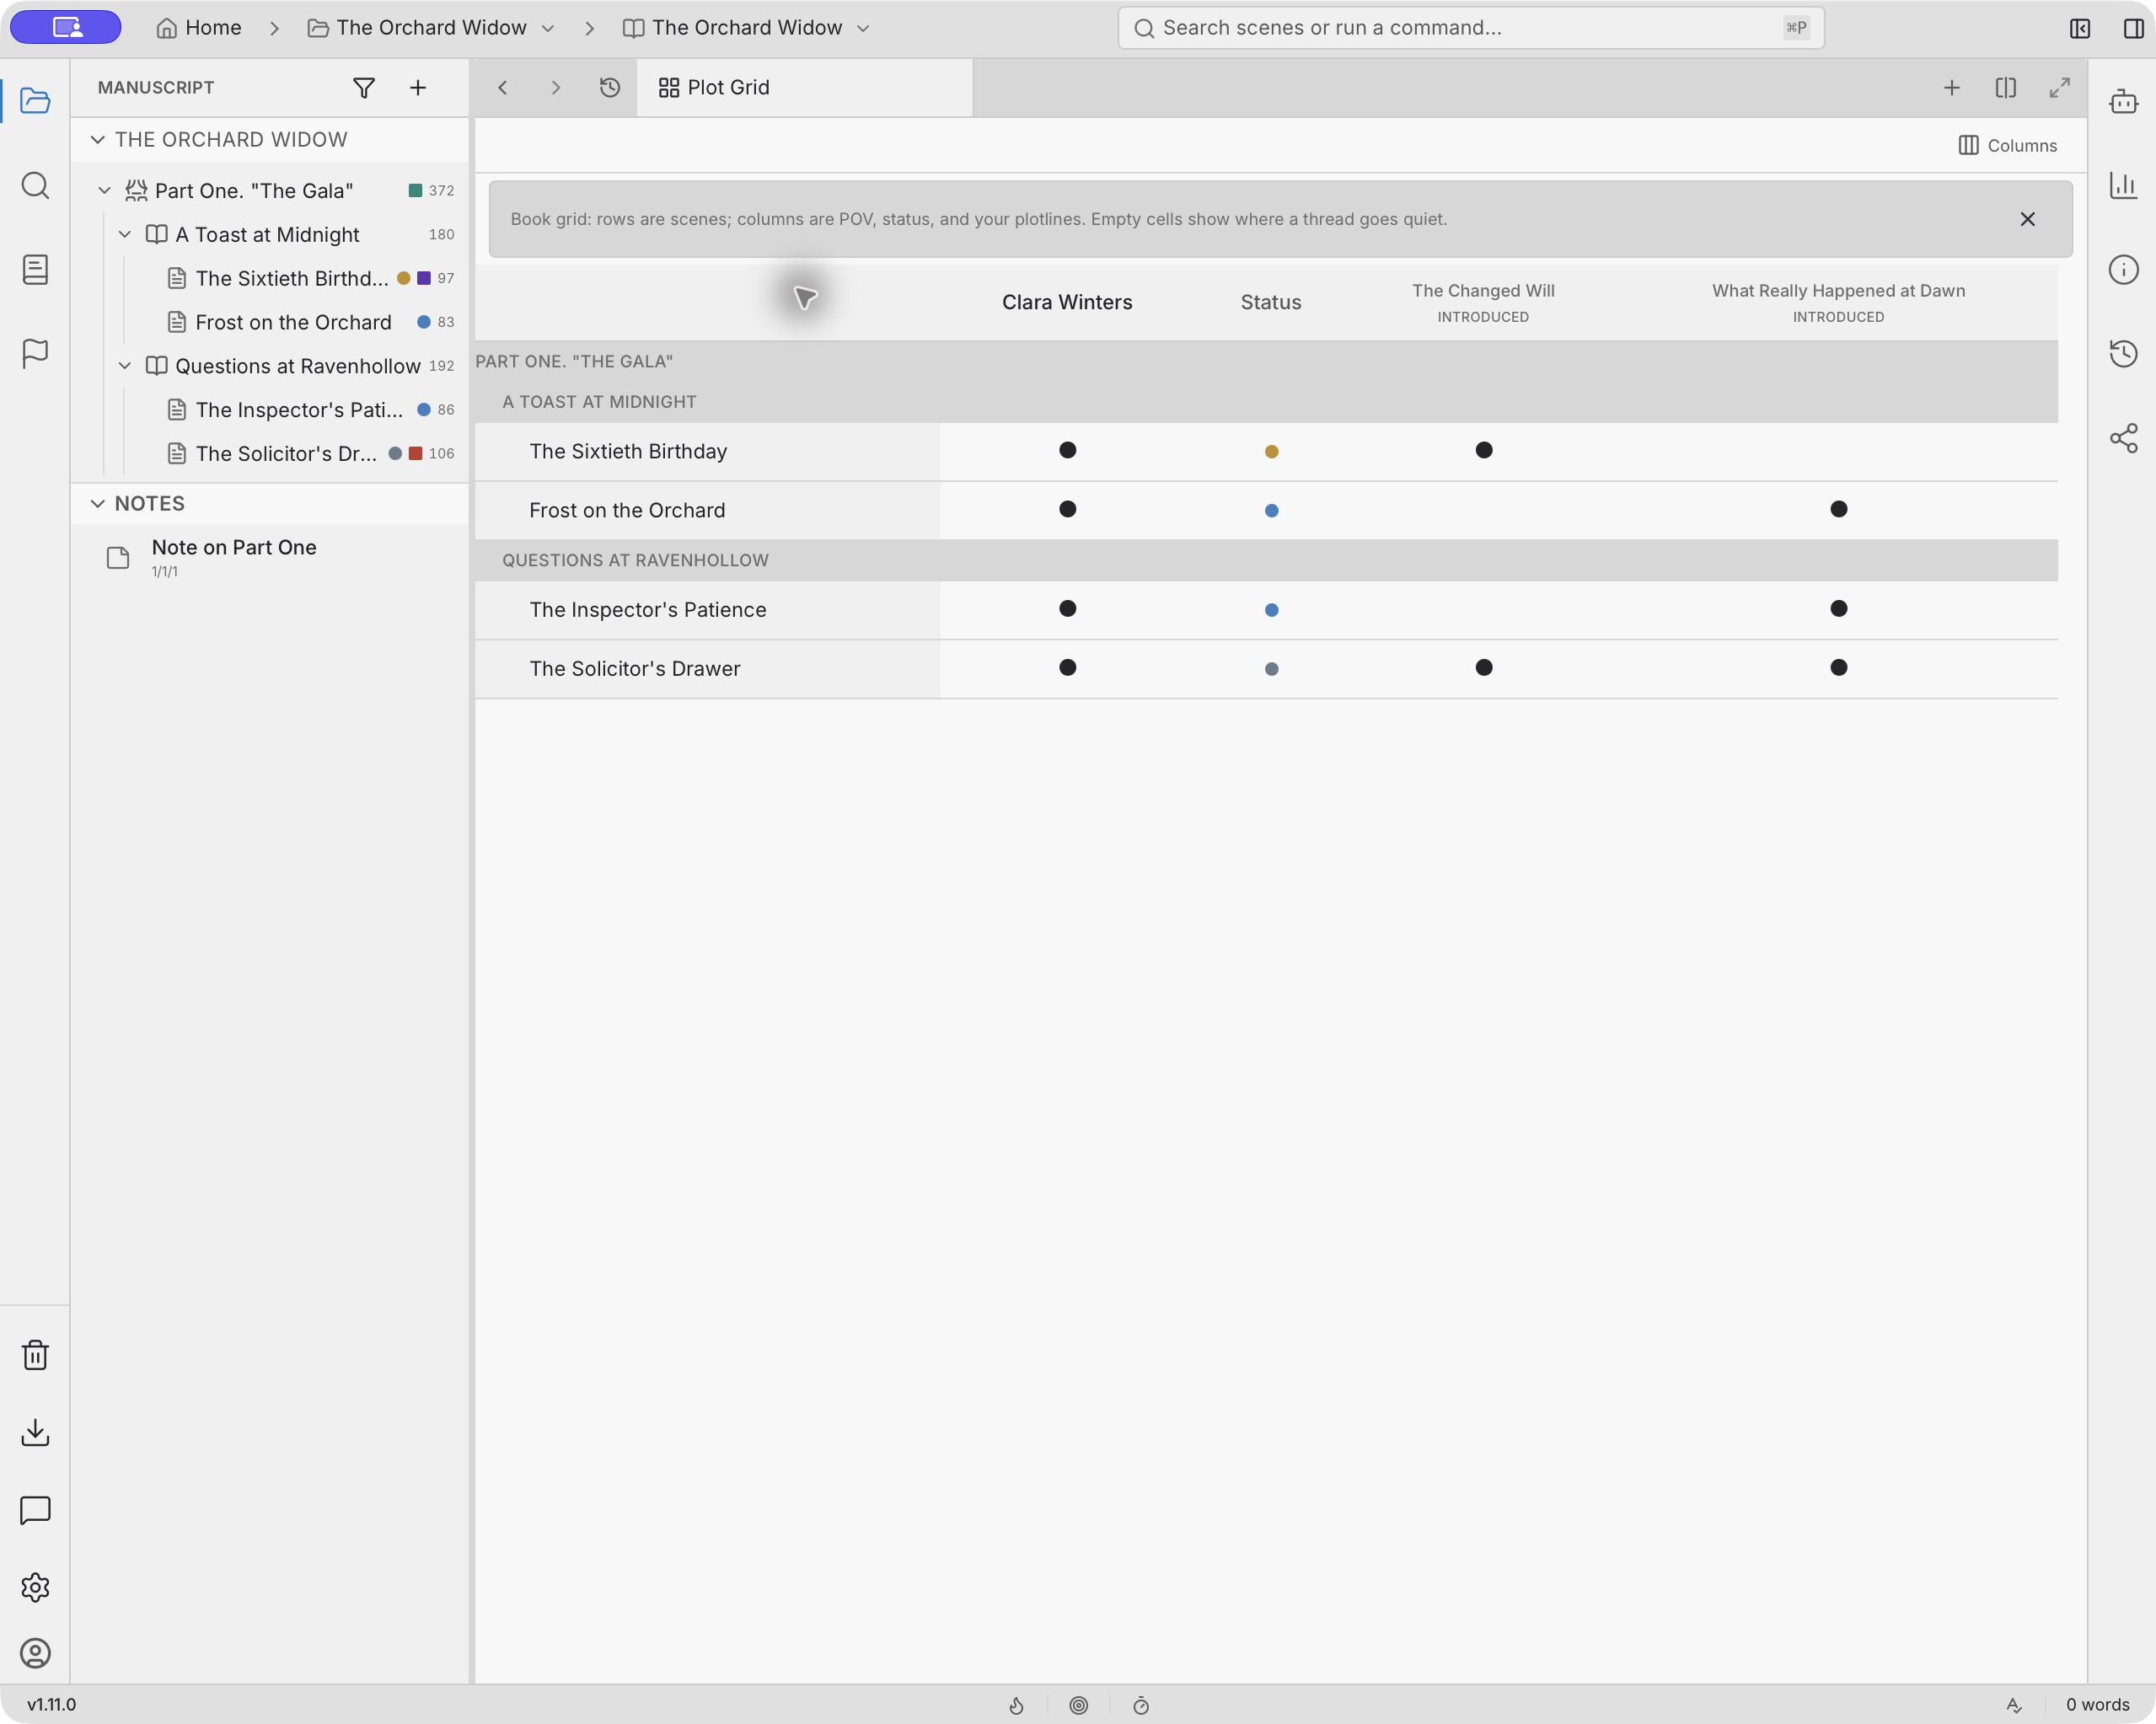
Task: Click the Clara Winters column header
Action: click(1067, 302)
